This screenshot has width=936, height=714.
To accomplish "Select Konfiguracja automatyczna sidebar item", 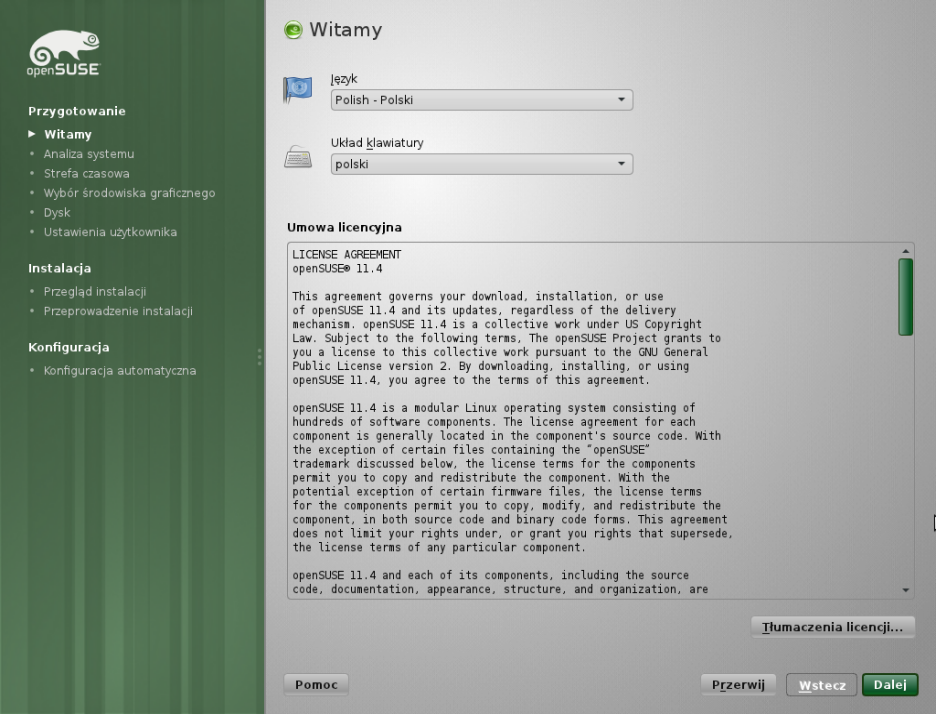I will point(120,371).
